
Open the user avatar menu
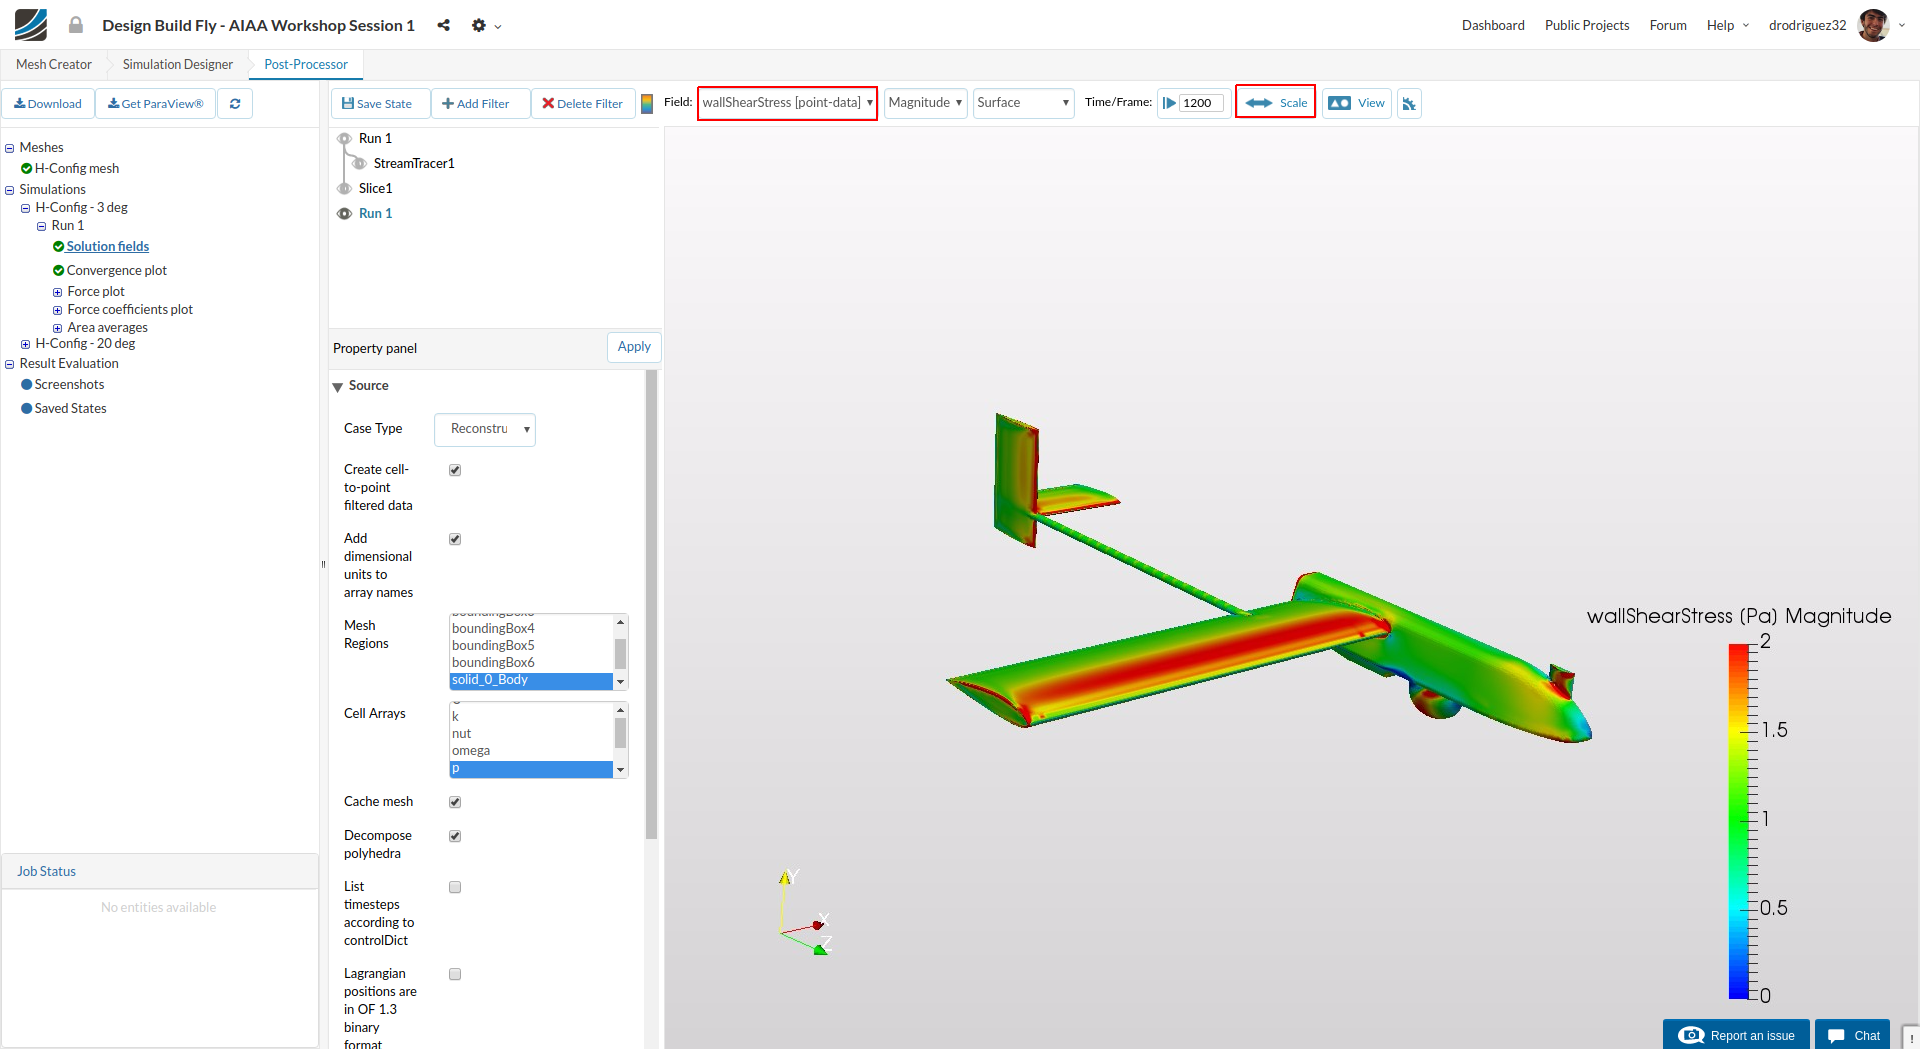(x=1874, y=25)
